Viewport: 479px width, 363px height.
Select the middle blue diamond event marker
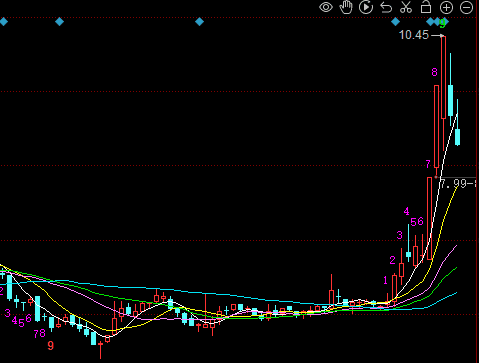pos(199,22)
